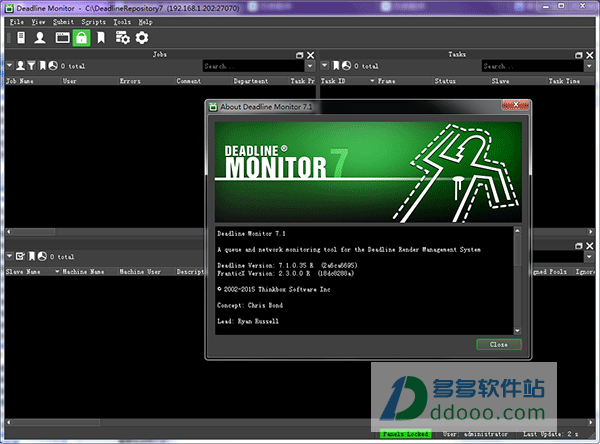Screen dimensions: 600x444
Task: Click the slave machine icon in main toolbar
Action: click(21, 38)
